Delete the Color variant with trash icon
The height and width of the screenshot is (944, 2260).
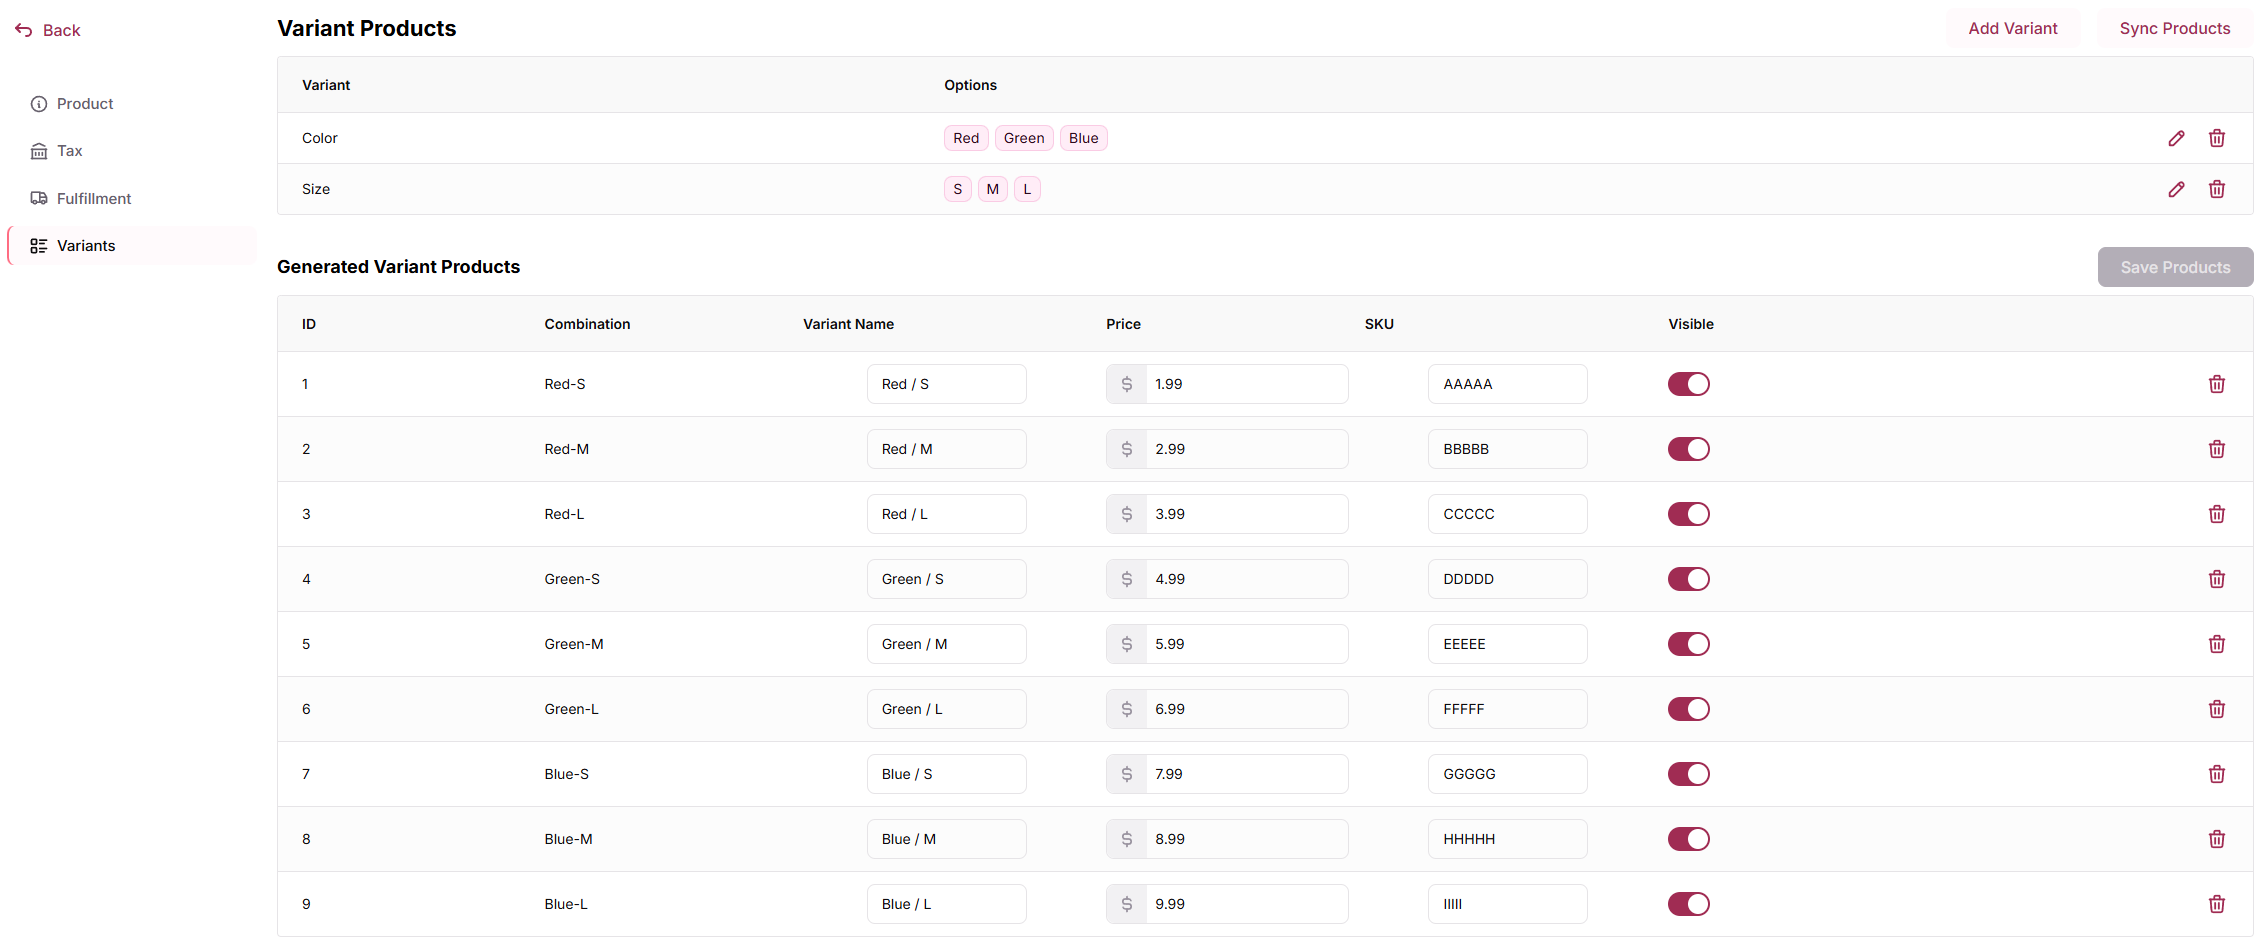point(2216,138)
